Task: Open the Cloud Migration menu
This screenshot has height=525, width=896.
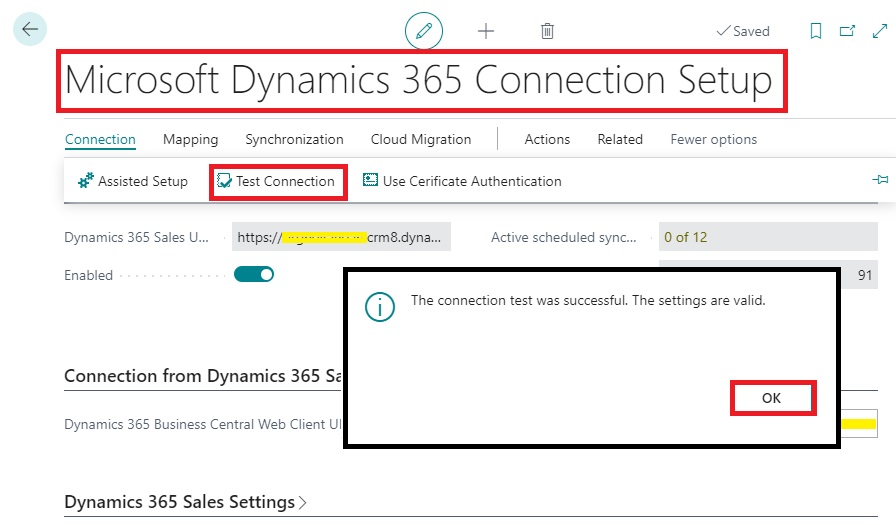Action: point(420,139)
